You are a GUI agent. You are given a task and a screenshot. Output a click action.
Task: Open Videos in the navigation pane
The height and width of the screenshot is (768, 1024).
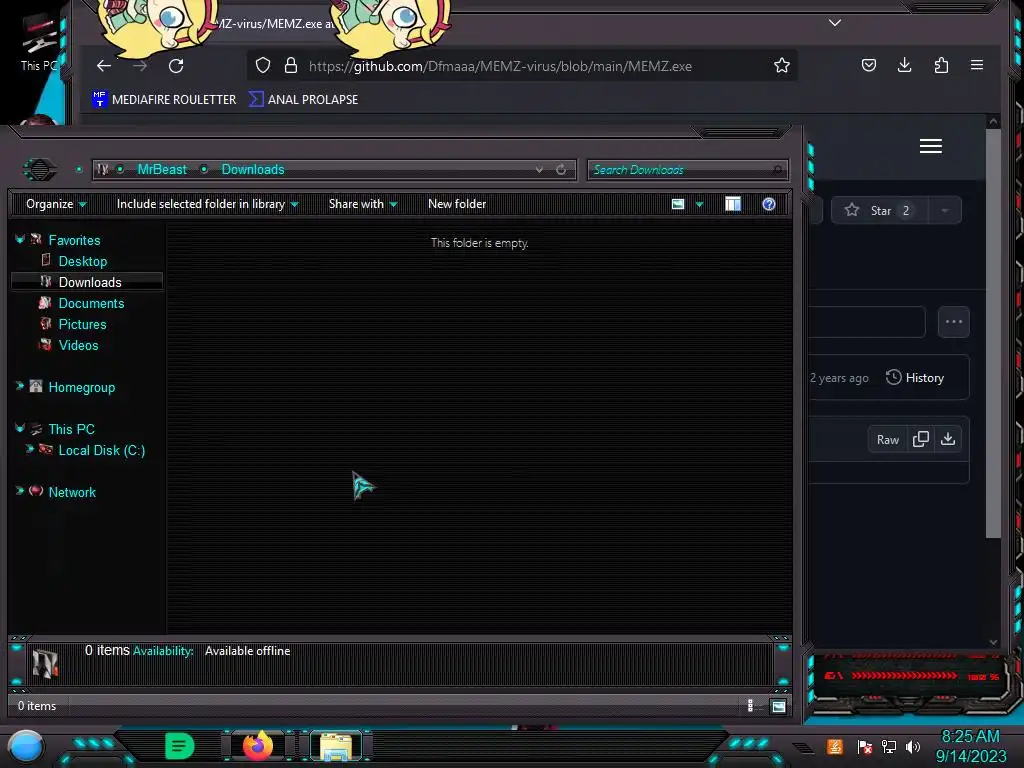click(78, 345)
